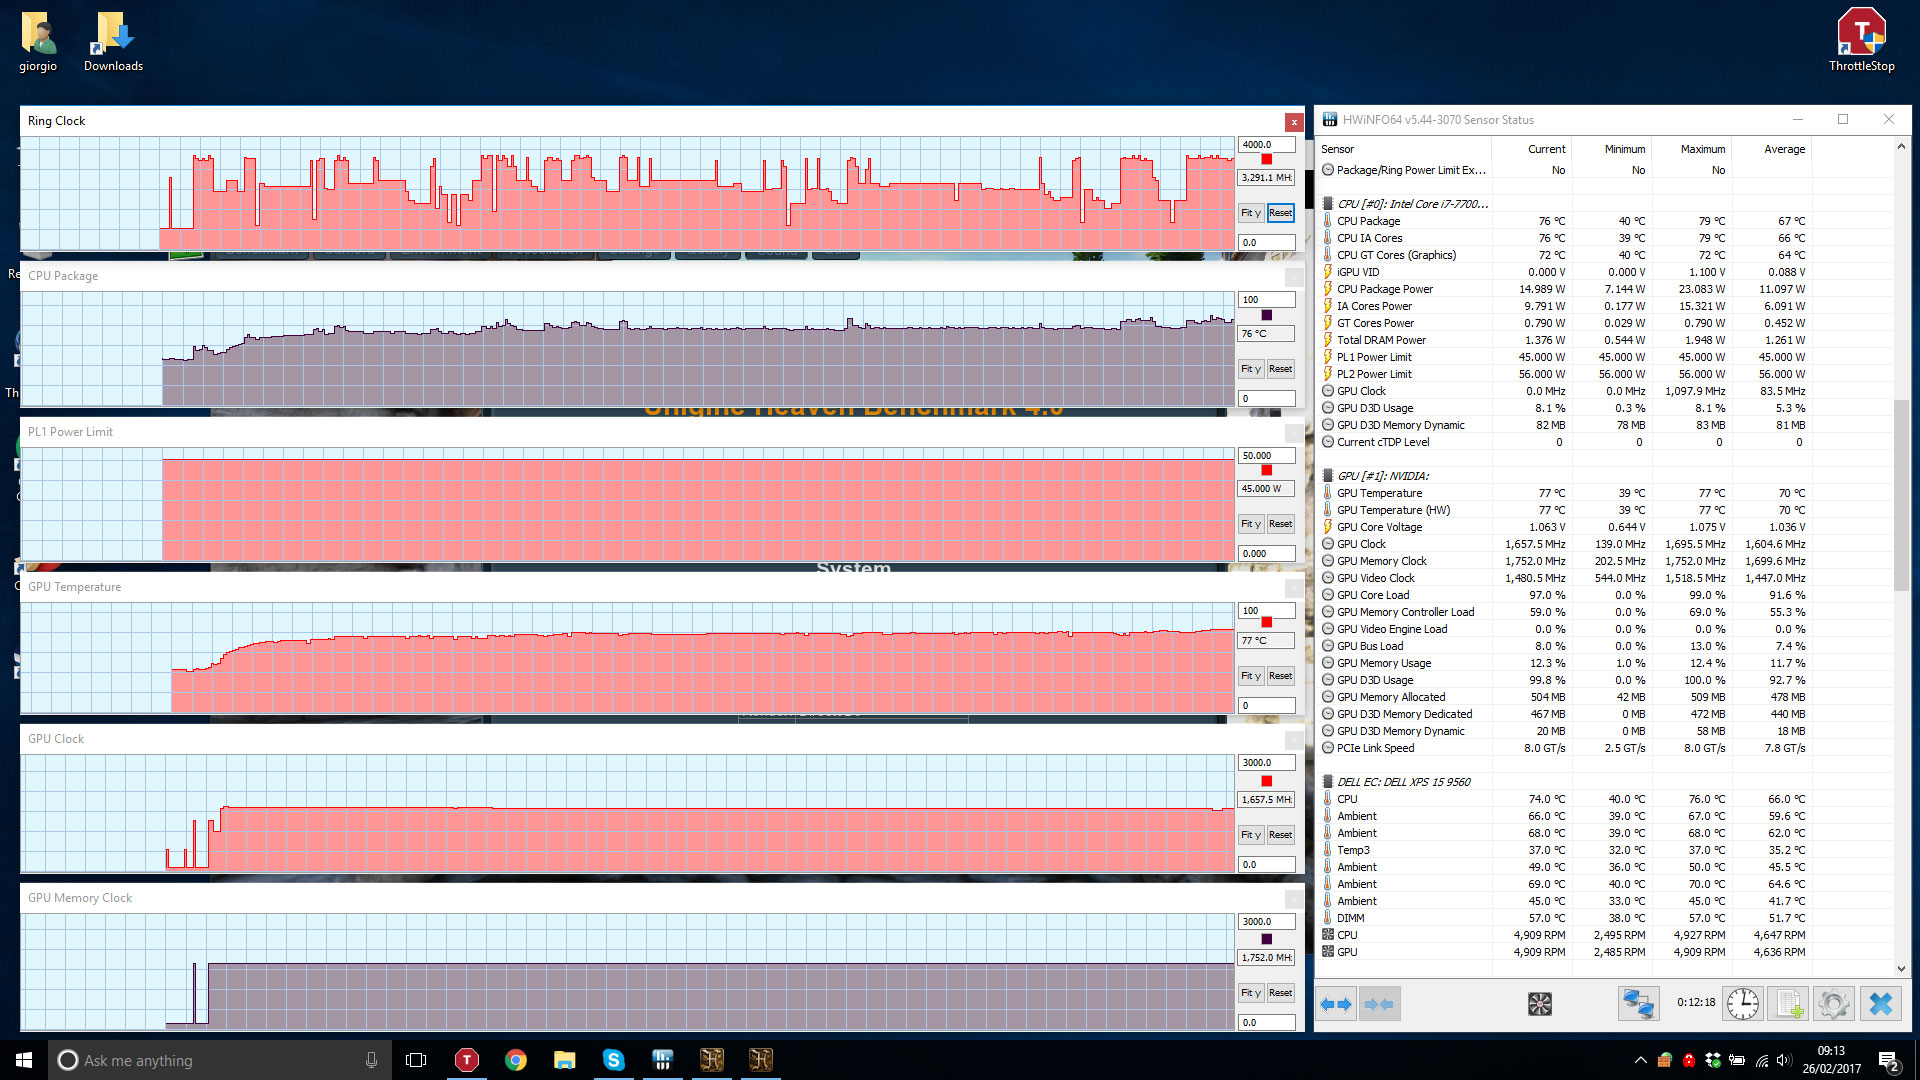Edit Ring Clock max value 4000.0 field
This screenshot has height=1080, width=1920.
(x=1266, y=144)
